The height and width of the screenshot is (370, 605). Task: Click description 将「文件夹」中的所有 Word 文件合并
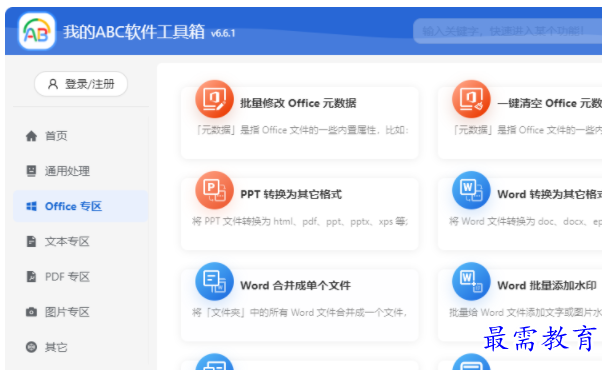tap(299, 313)
